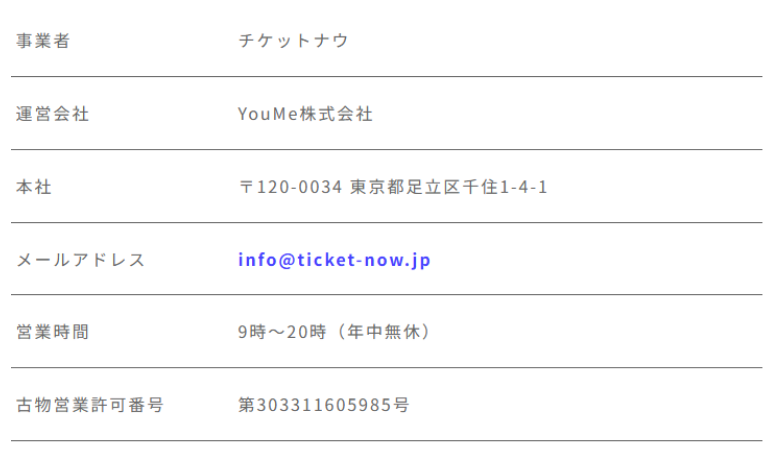Click the 営業時間 row label
Screen dimensions: 779x450
tap(52, 332)
